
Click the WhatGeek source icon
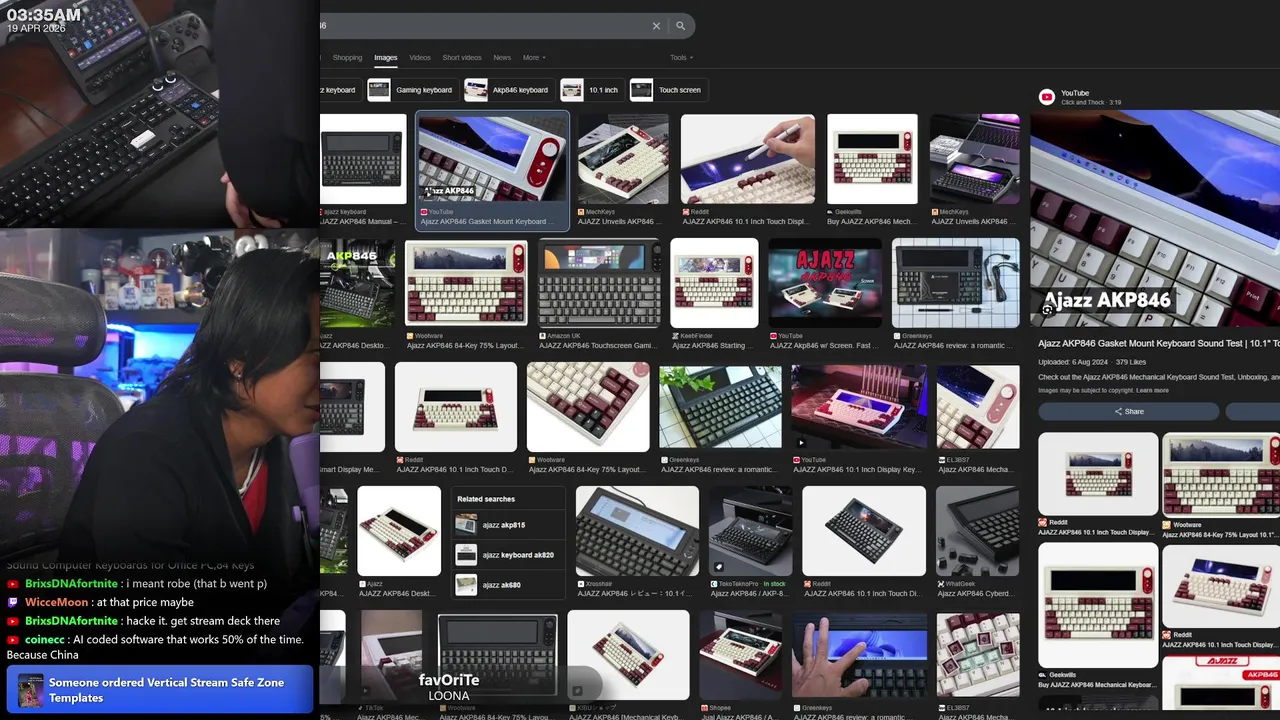pyautogui.click(x=940, y=584)
